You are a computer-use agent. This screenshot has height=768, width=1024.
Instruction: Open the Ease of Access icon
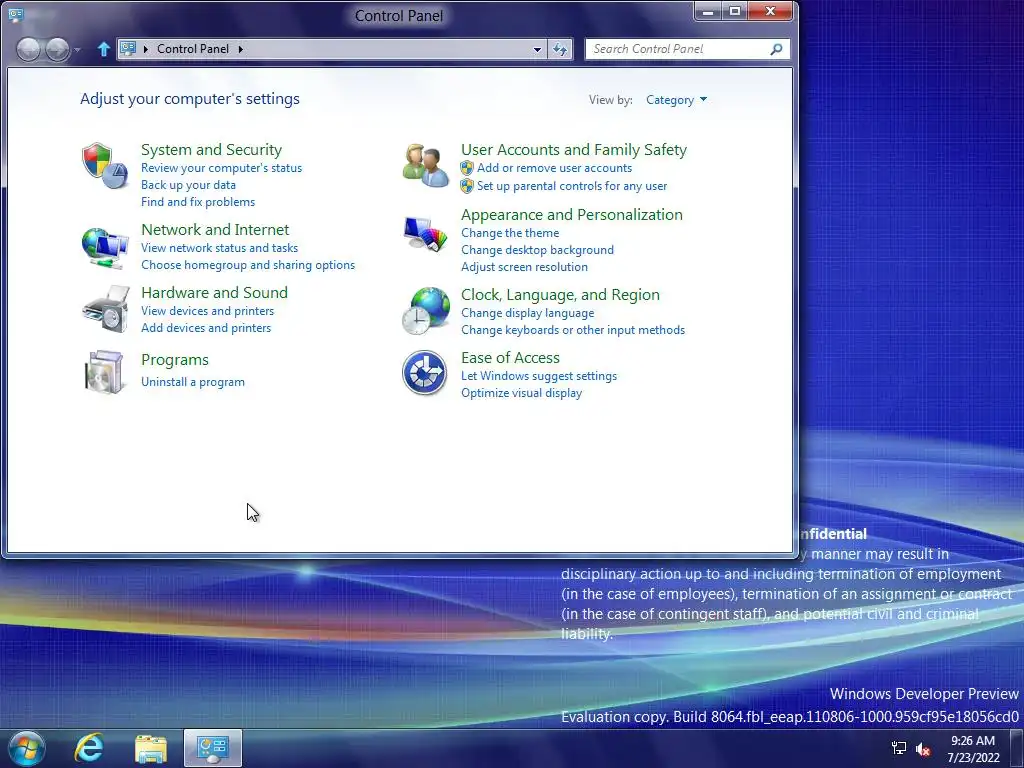click(424, 373)
